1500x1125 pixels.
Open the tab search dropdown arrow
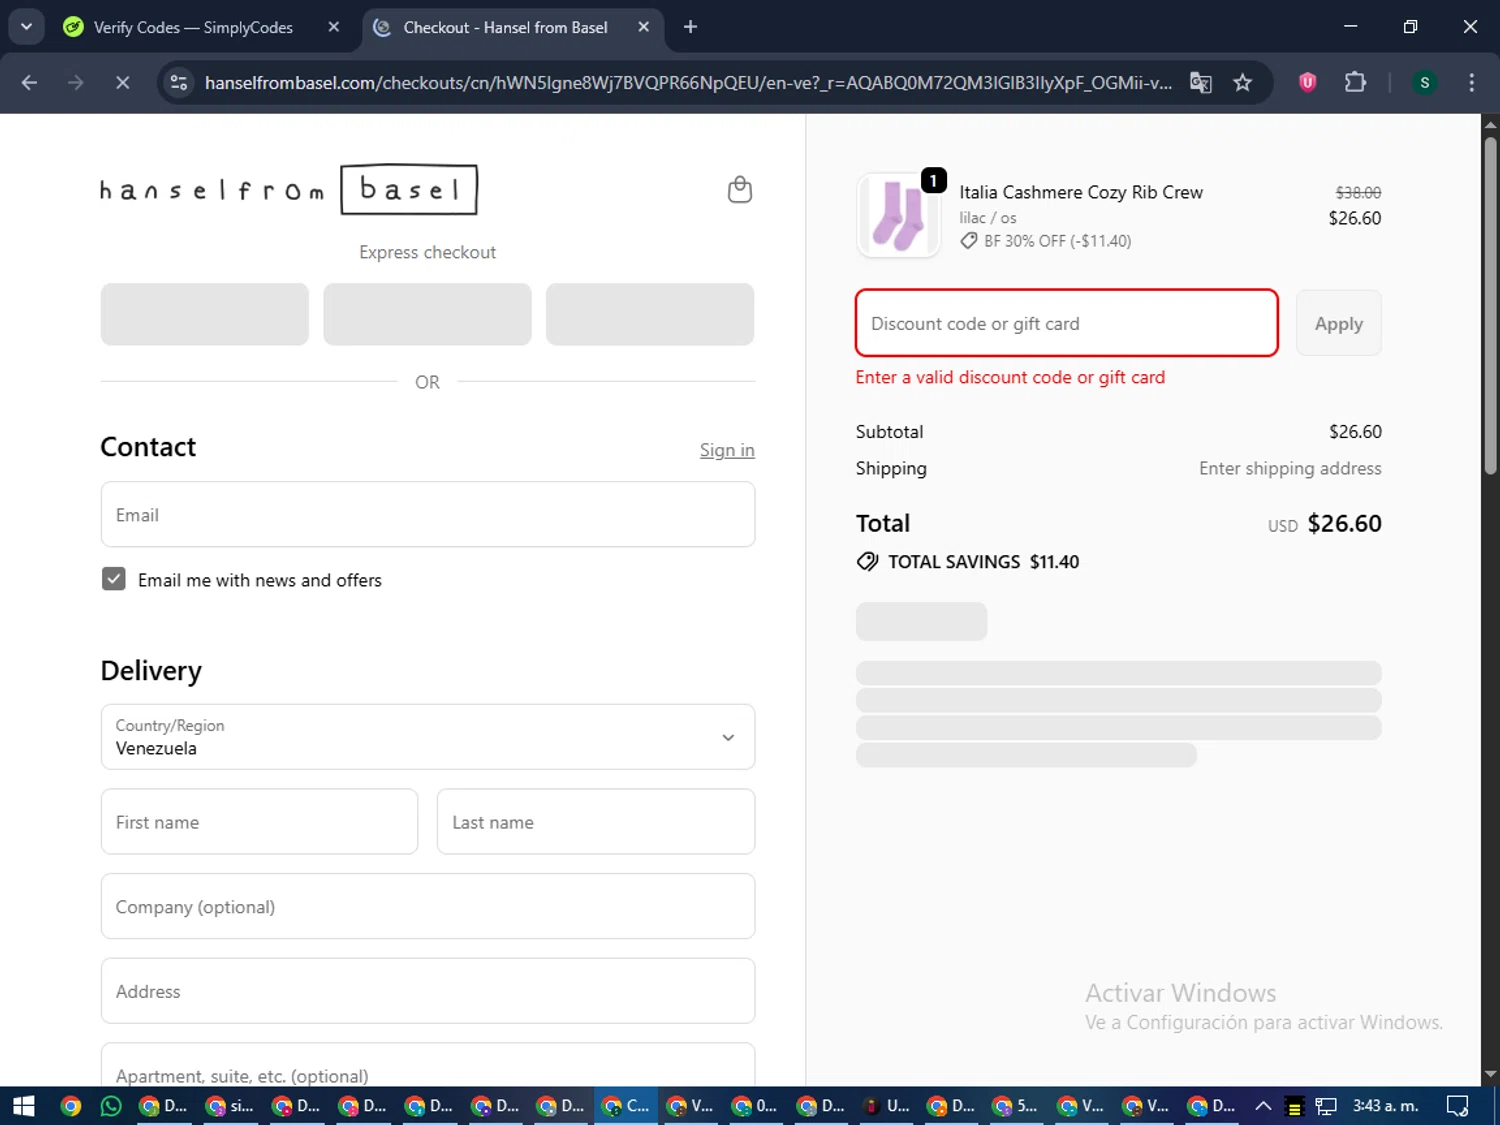[x=26, y=27]
